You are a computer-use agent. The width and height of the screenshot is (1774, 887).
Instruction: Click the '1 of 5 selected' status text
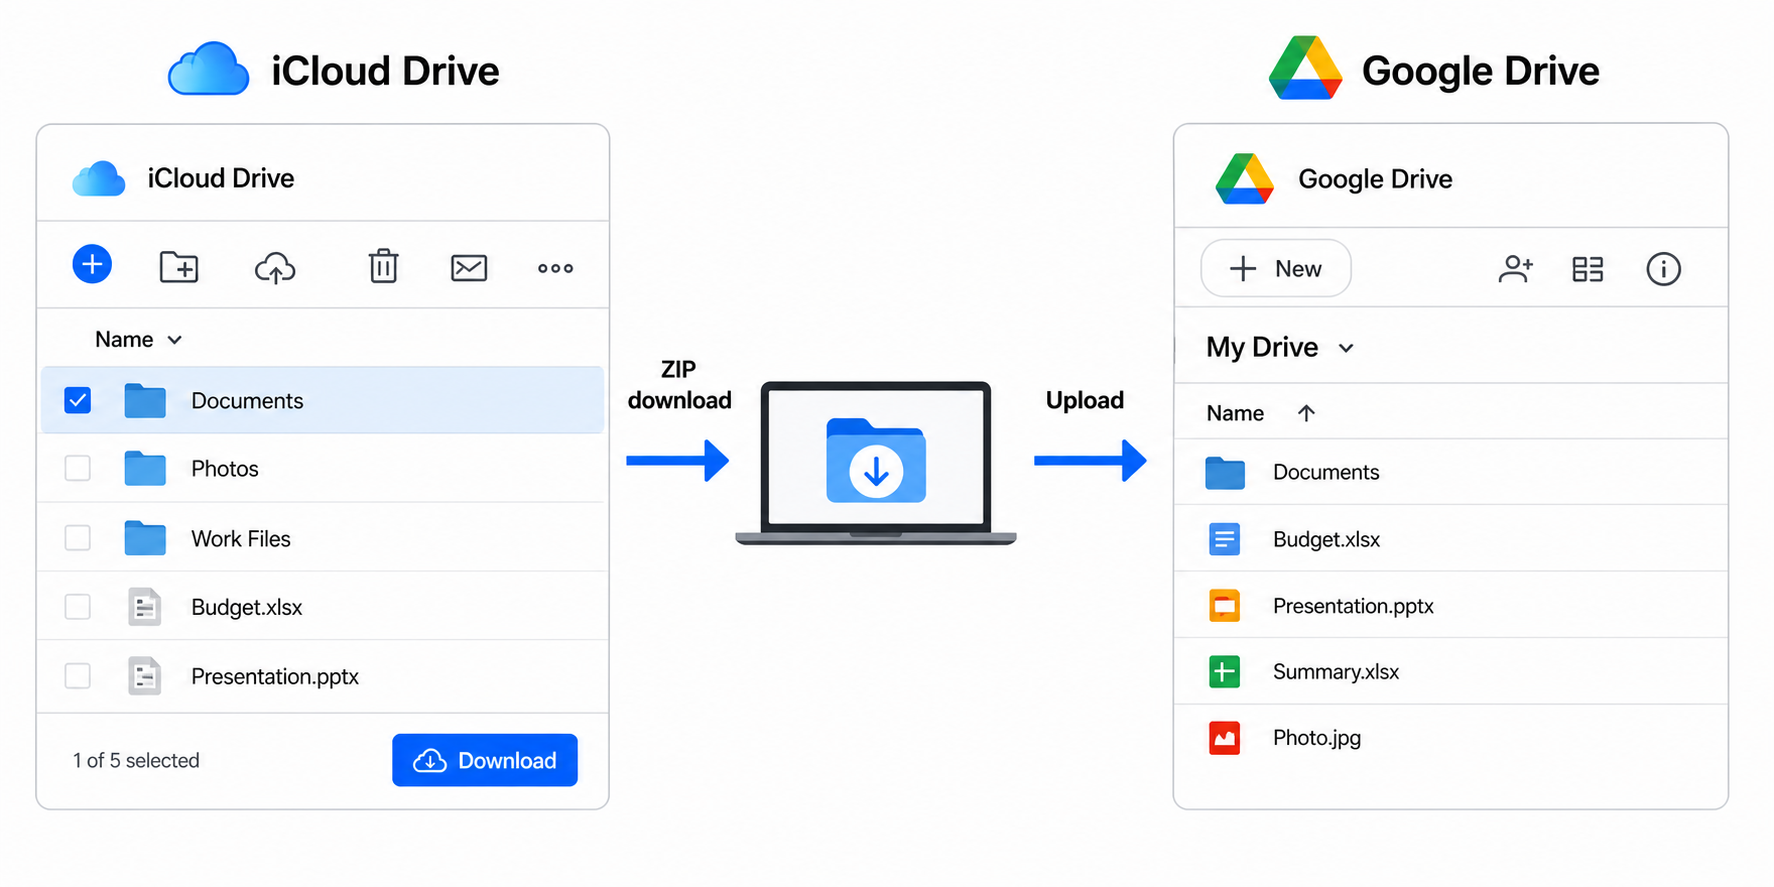136,761
